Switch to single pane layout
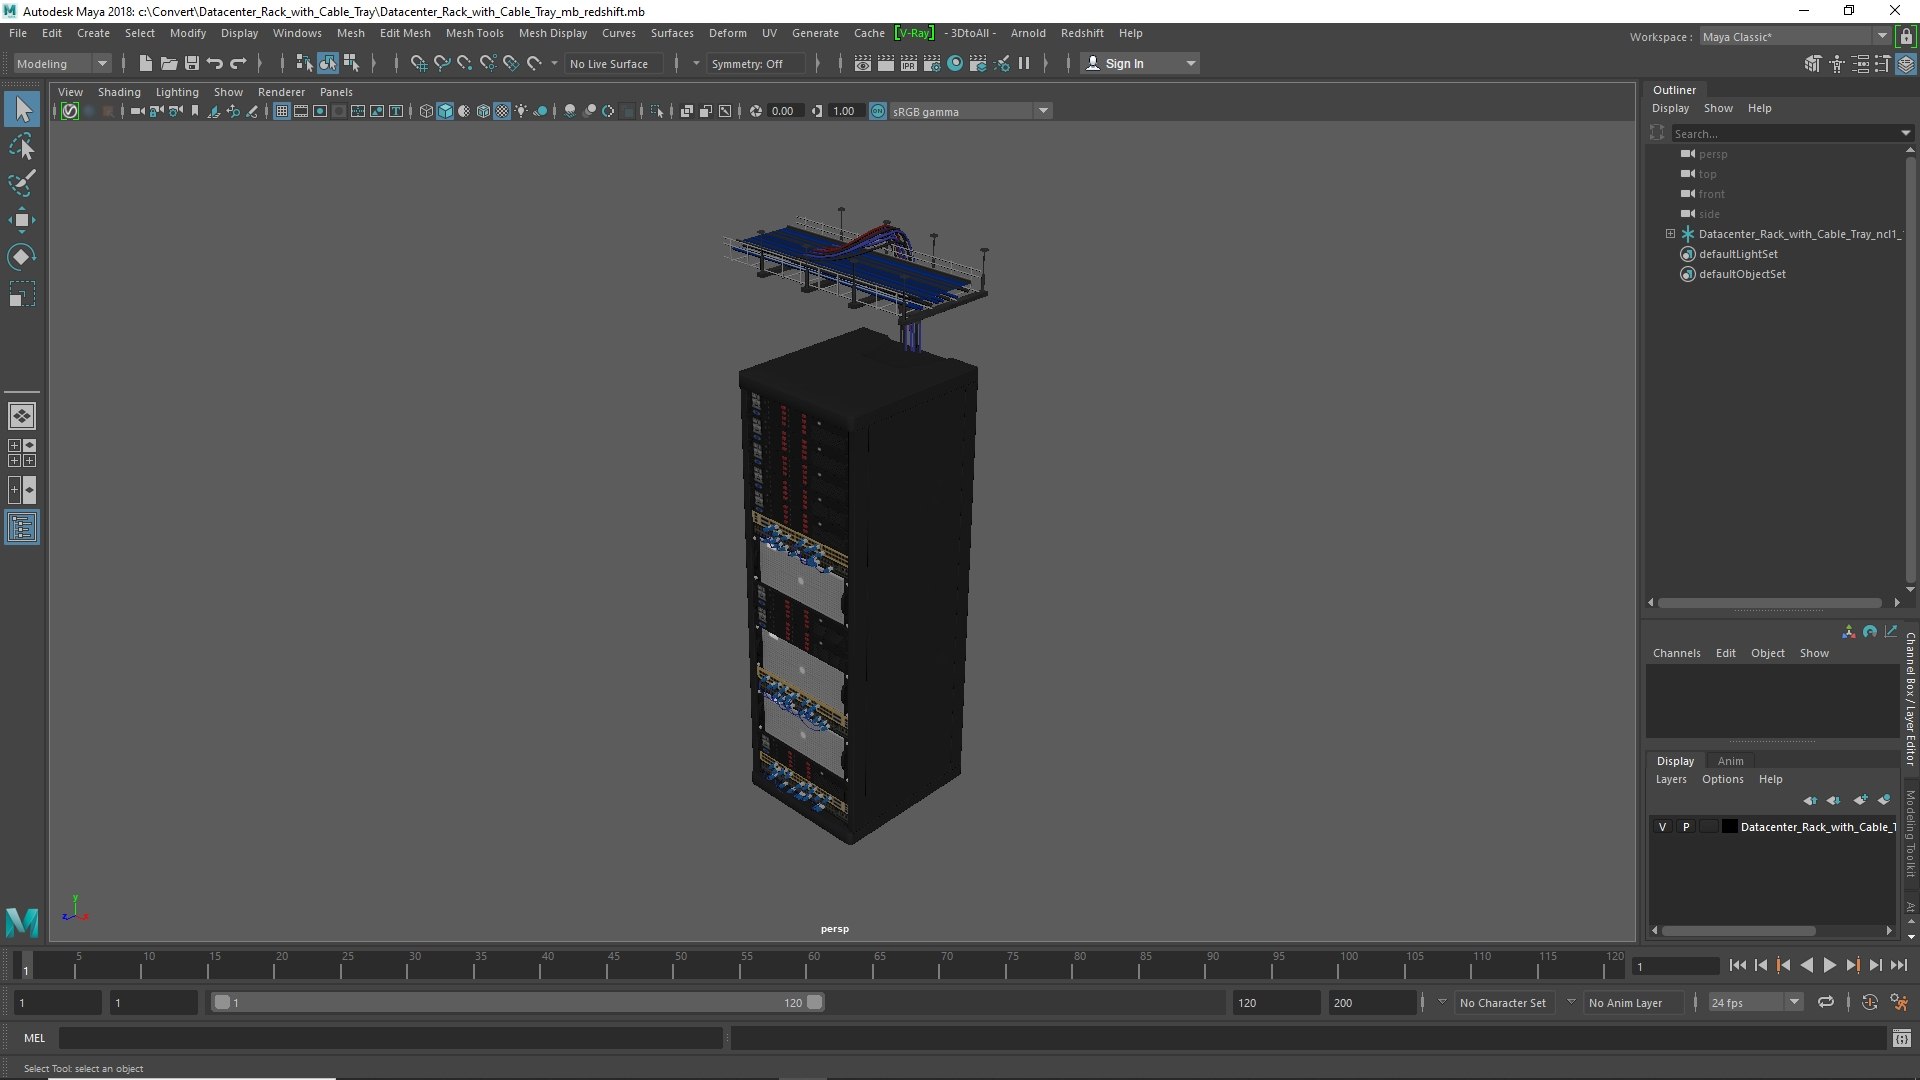The image size is (1920, 1080). coord(22,416)
